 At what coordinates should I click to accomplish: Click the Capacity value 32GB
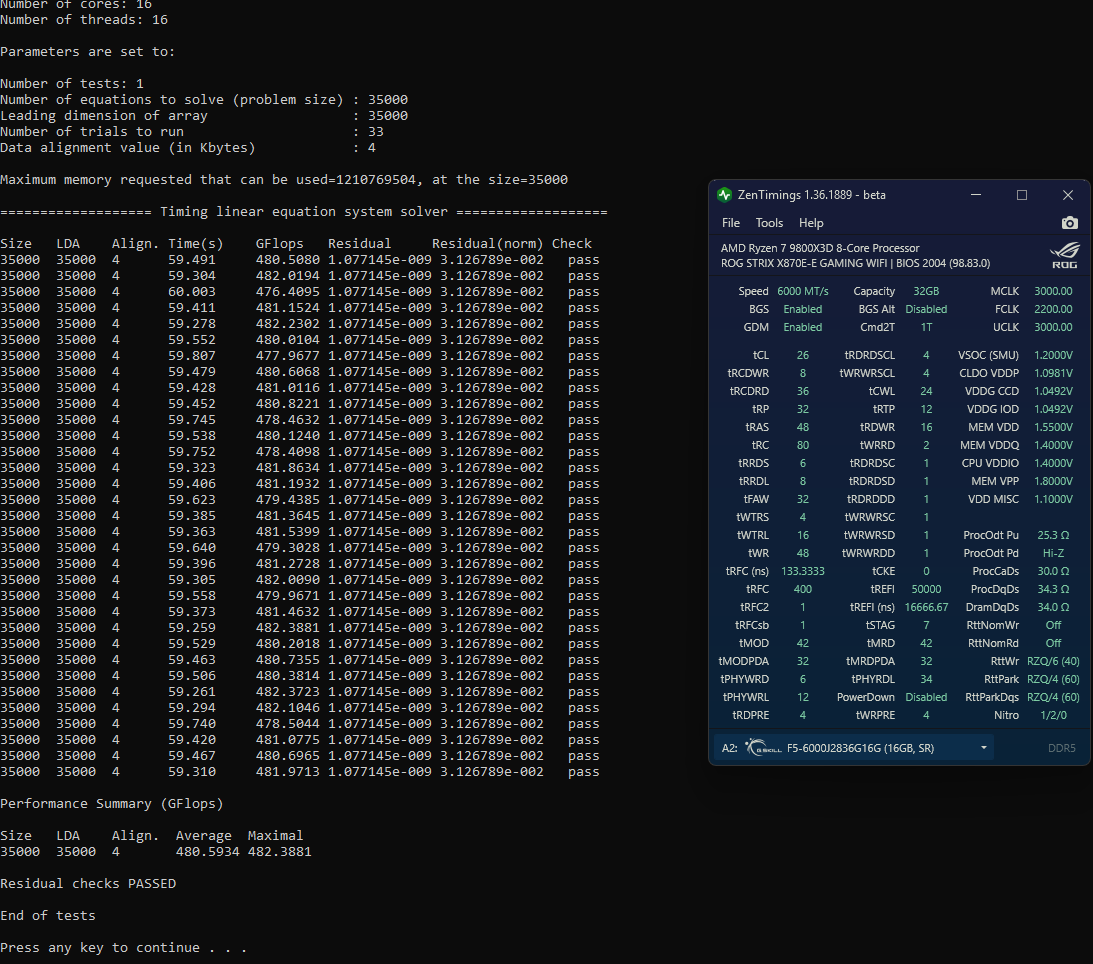(x=926, y=291)
